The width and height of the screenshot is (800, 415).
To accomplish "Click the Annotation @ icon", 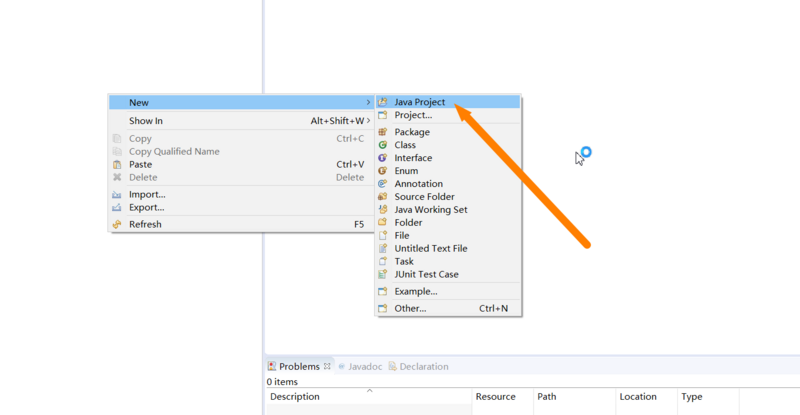I will [383, 184].
